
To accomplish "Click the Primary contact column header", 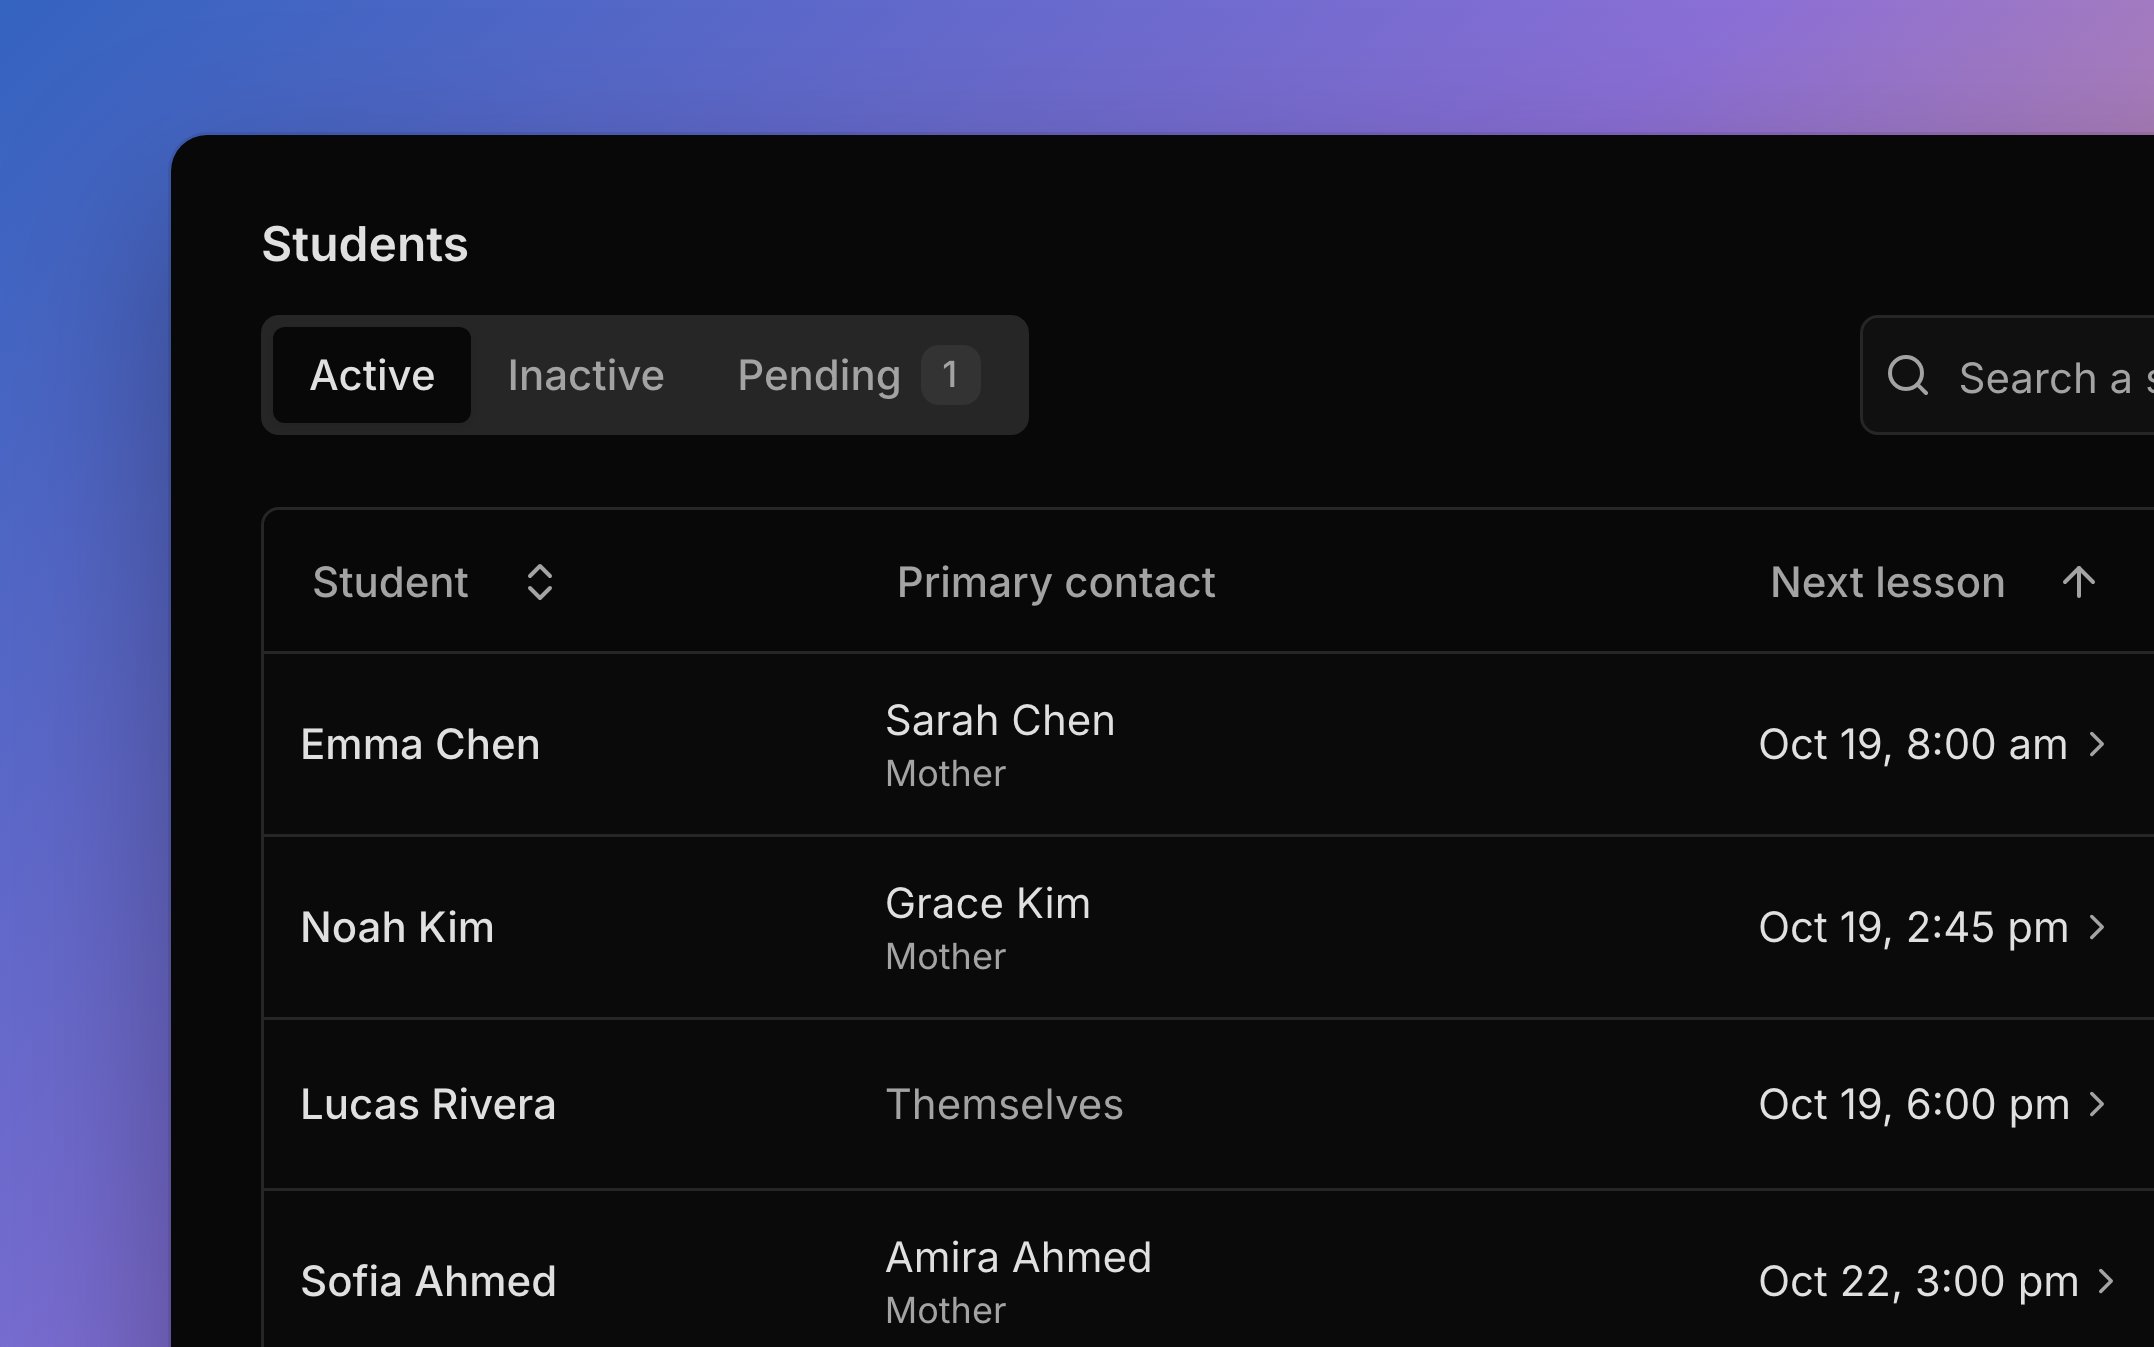I will coord(1056,582).
